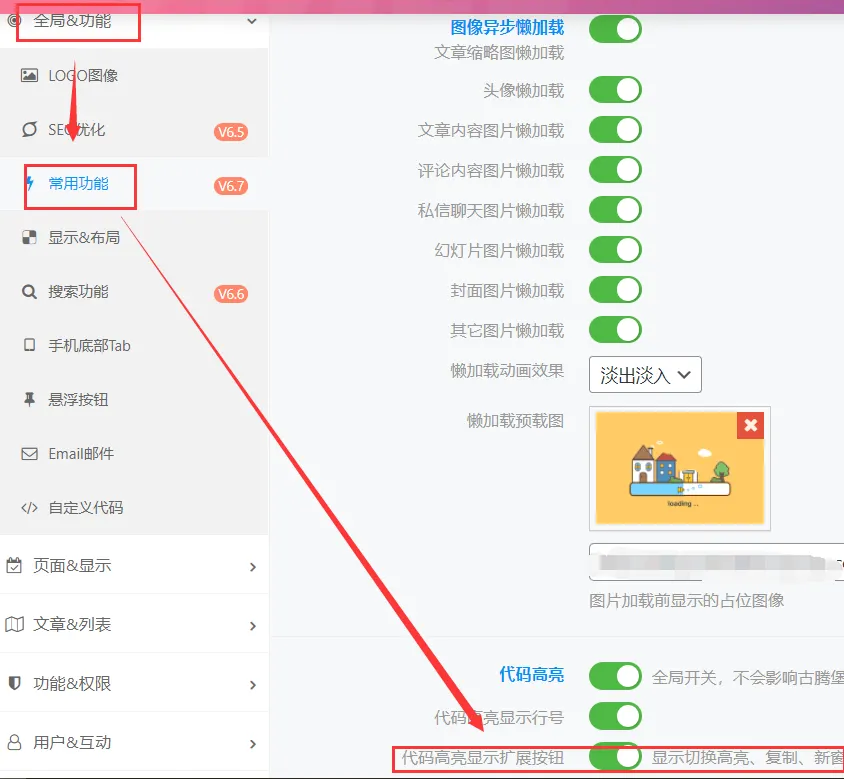Image resolution: width=844 pixels, height=779 pixels.
Task: Click the SEO优化 refresh icon
Action: [x=29, y=129]
